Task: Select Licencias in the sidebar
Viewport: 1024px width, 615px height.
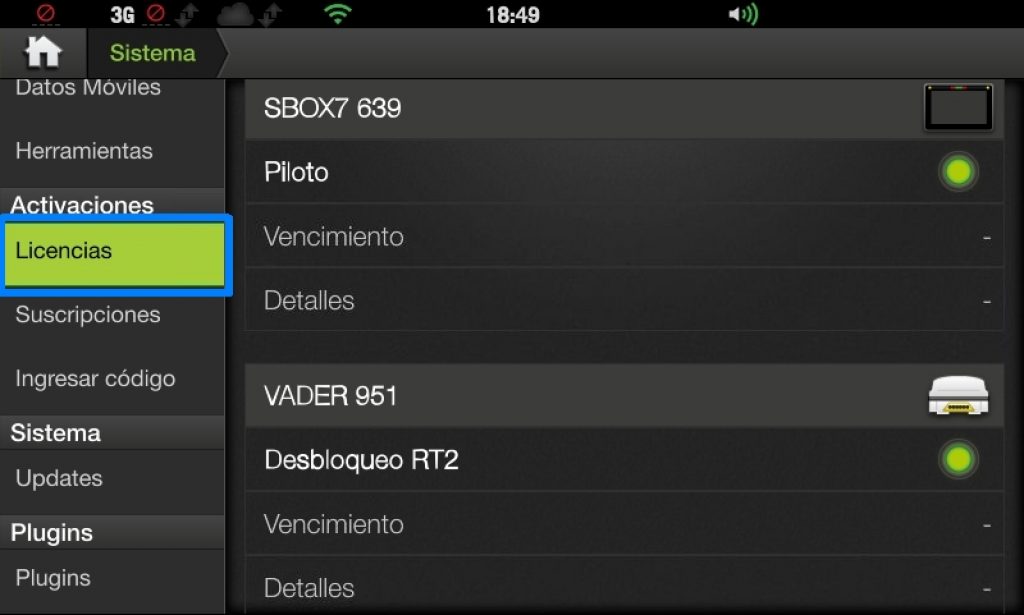Action: point(115,254)
